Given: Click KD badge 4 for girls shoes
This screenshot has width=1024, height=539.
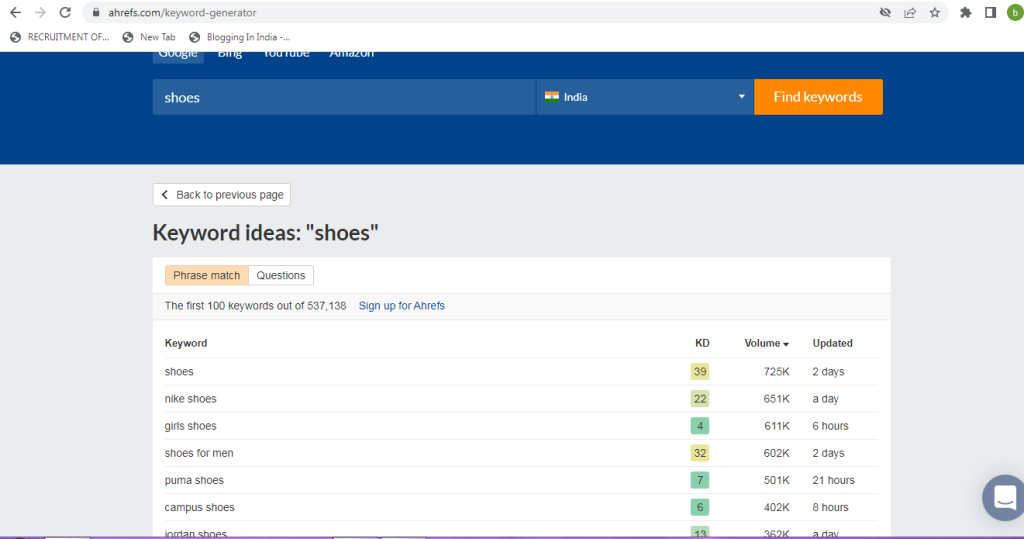Looking at the screenshot, I should [700, 426].
